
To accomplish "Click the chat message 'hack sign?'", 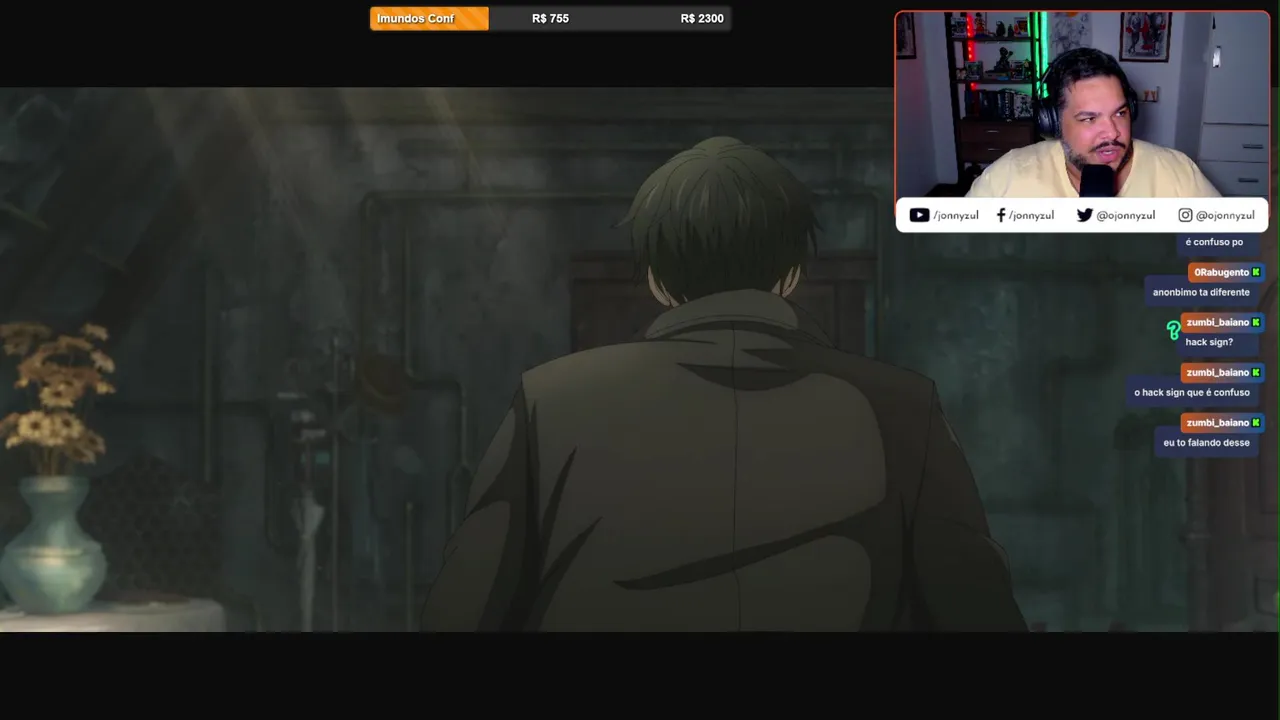I will pos(1209,342).
